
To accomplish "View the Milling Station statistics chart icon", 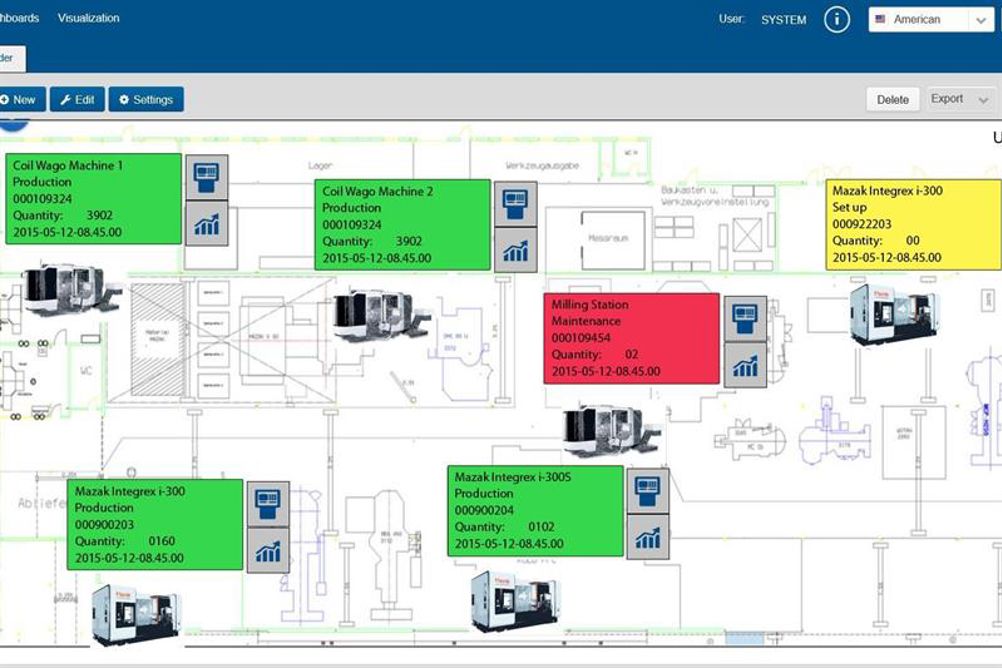I will (745, 364).
